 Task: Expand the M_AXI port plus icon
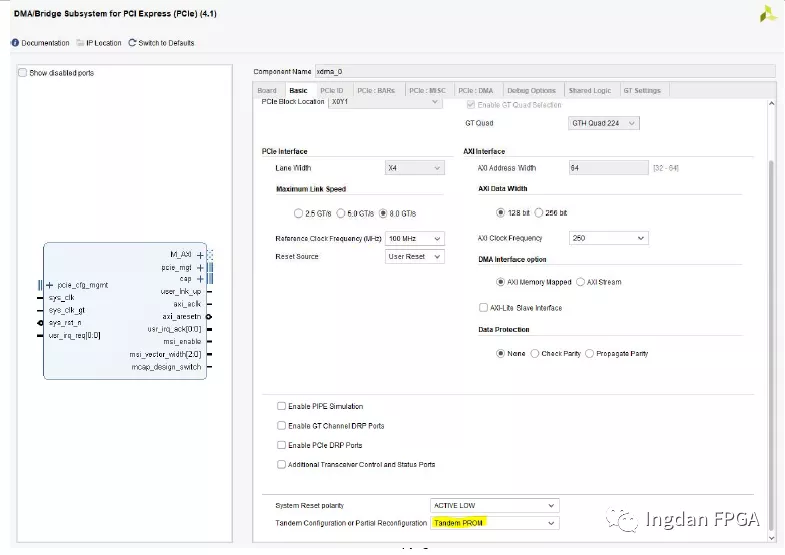[x=200, y=255]
